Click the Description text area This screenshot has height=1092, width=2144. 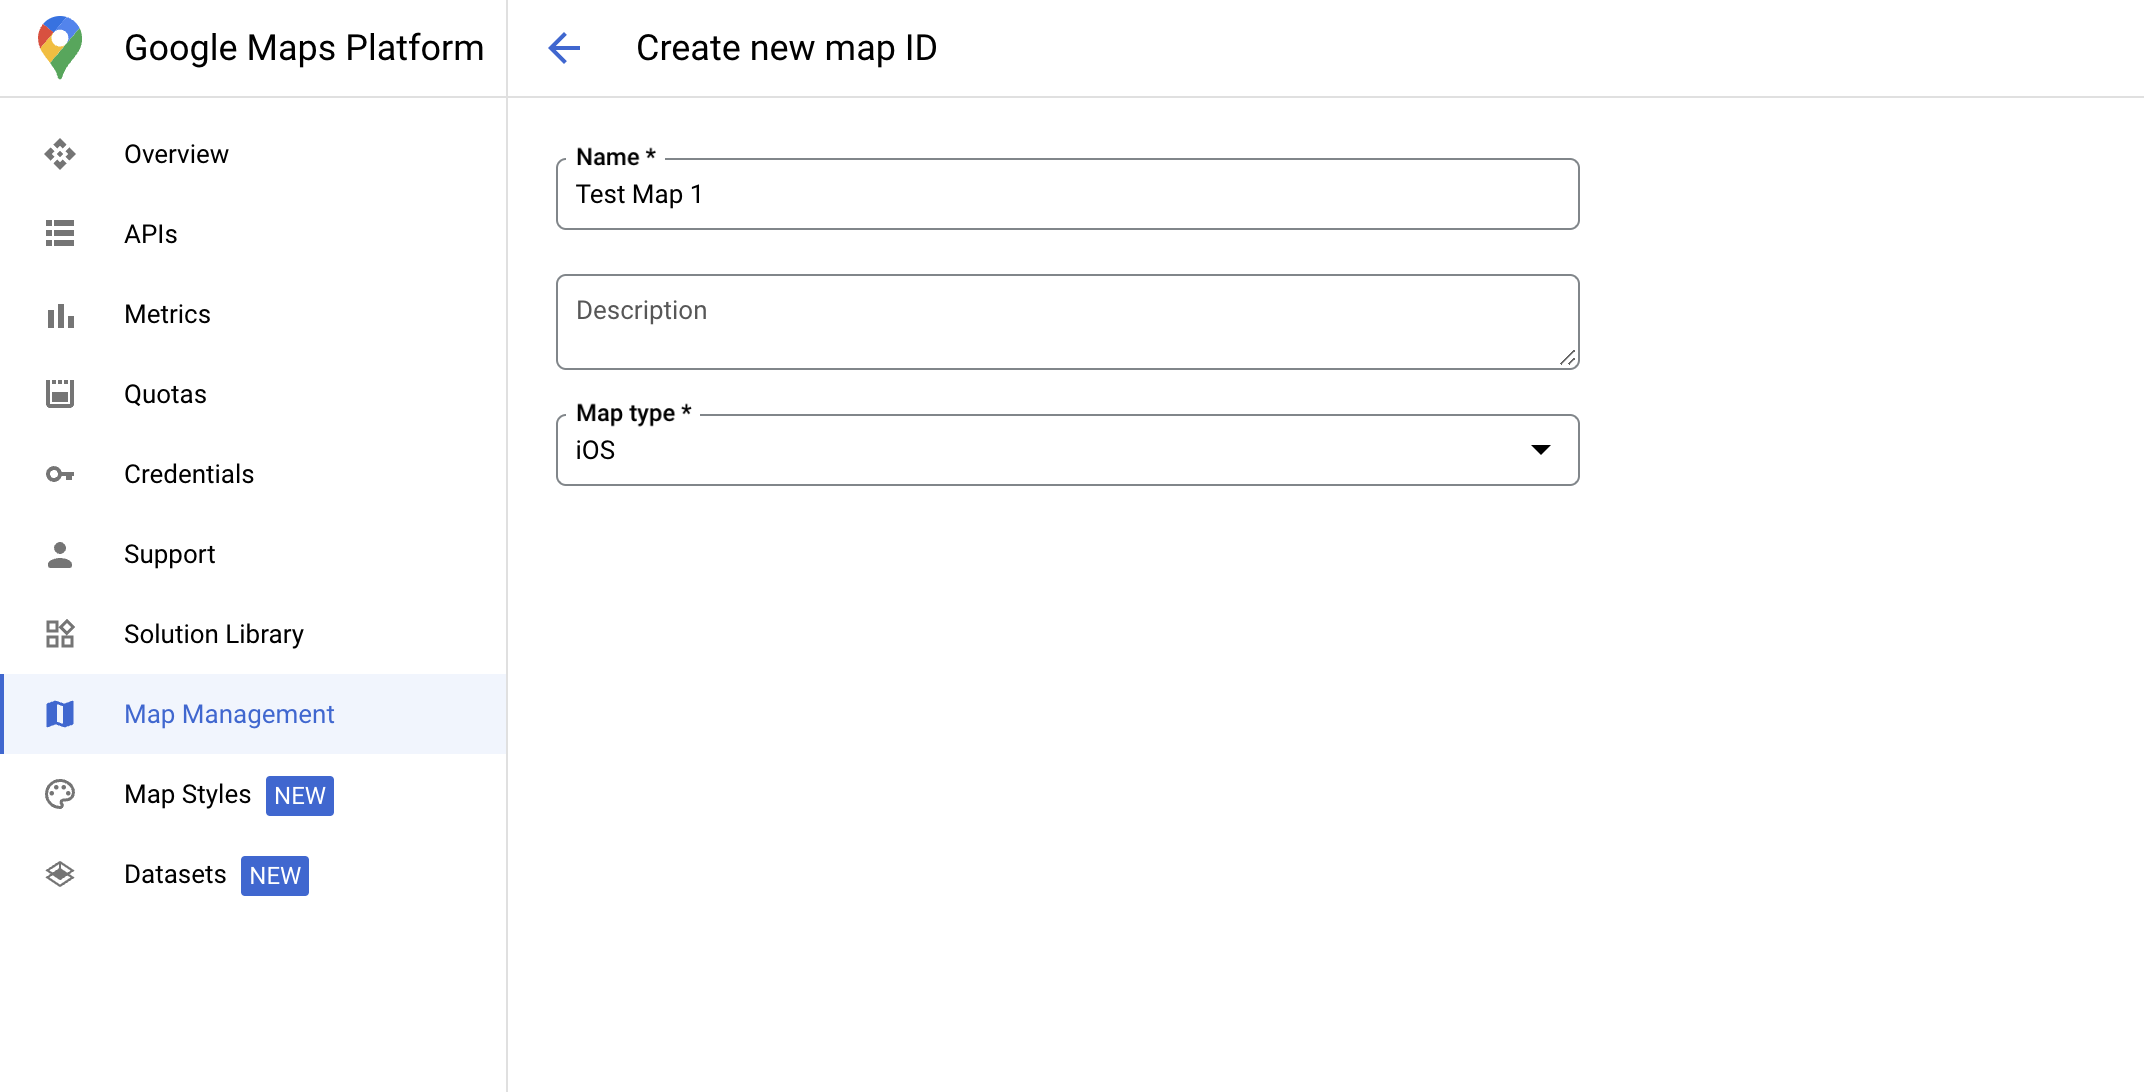1069,320
